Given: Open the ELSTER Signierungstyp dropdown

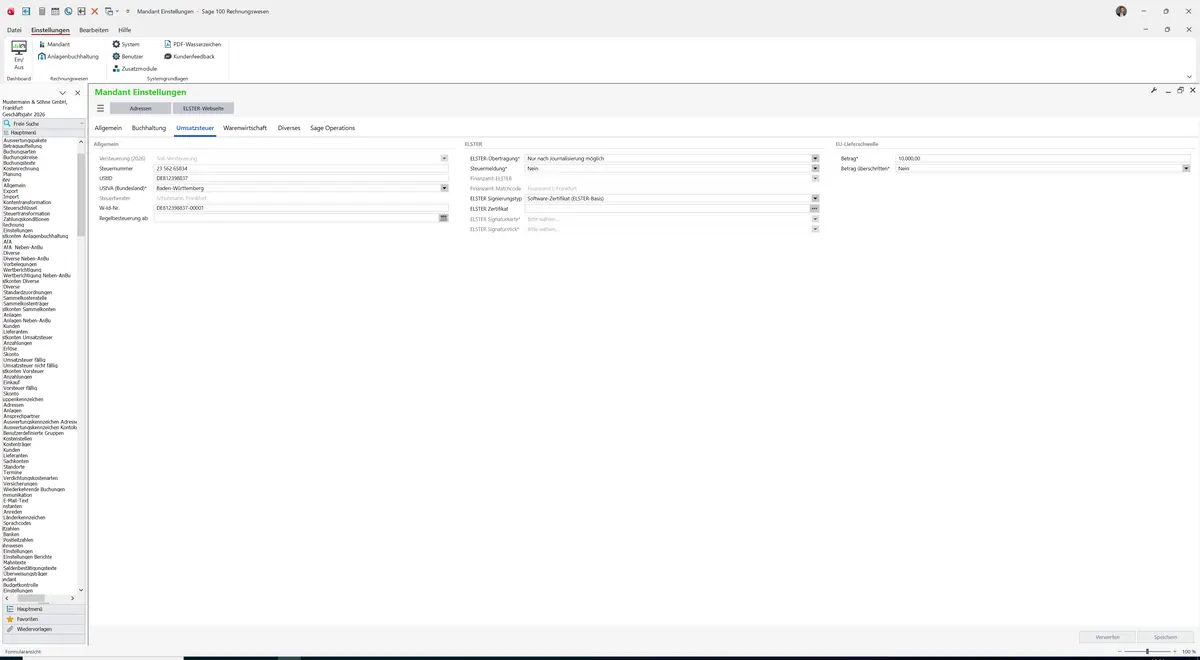Looking at the screenshot, I should click(x=815, y=198).
